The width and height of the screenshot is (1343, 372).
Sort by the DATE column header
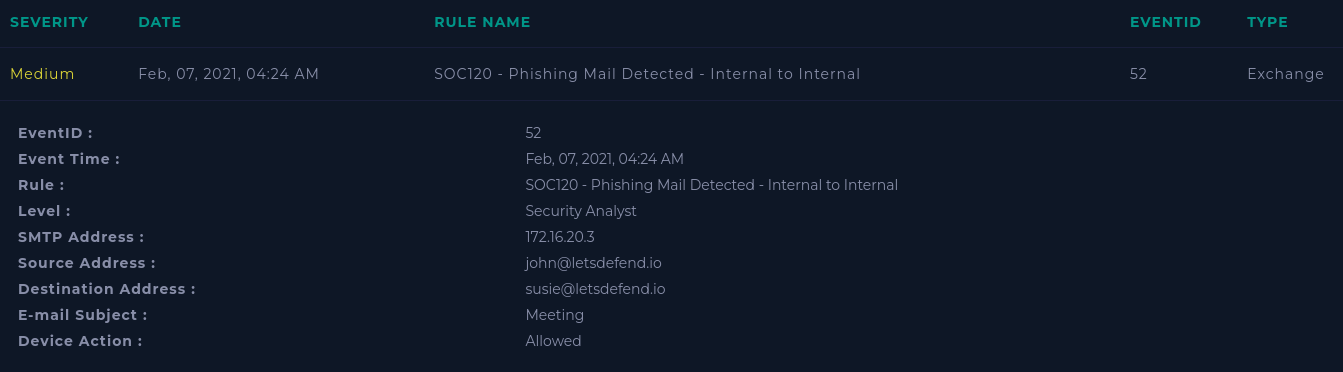click(160, 22)
